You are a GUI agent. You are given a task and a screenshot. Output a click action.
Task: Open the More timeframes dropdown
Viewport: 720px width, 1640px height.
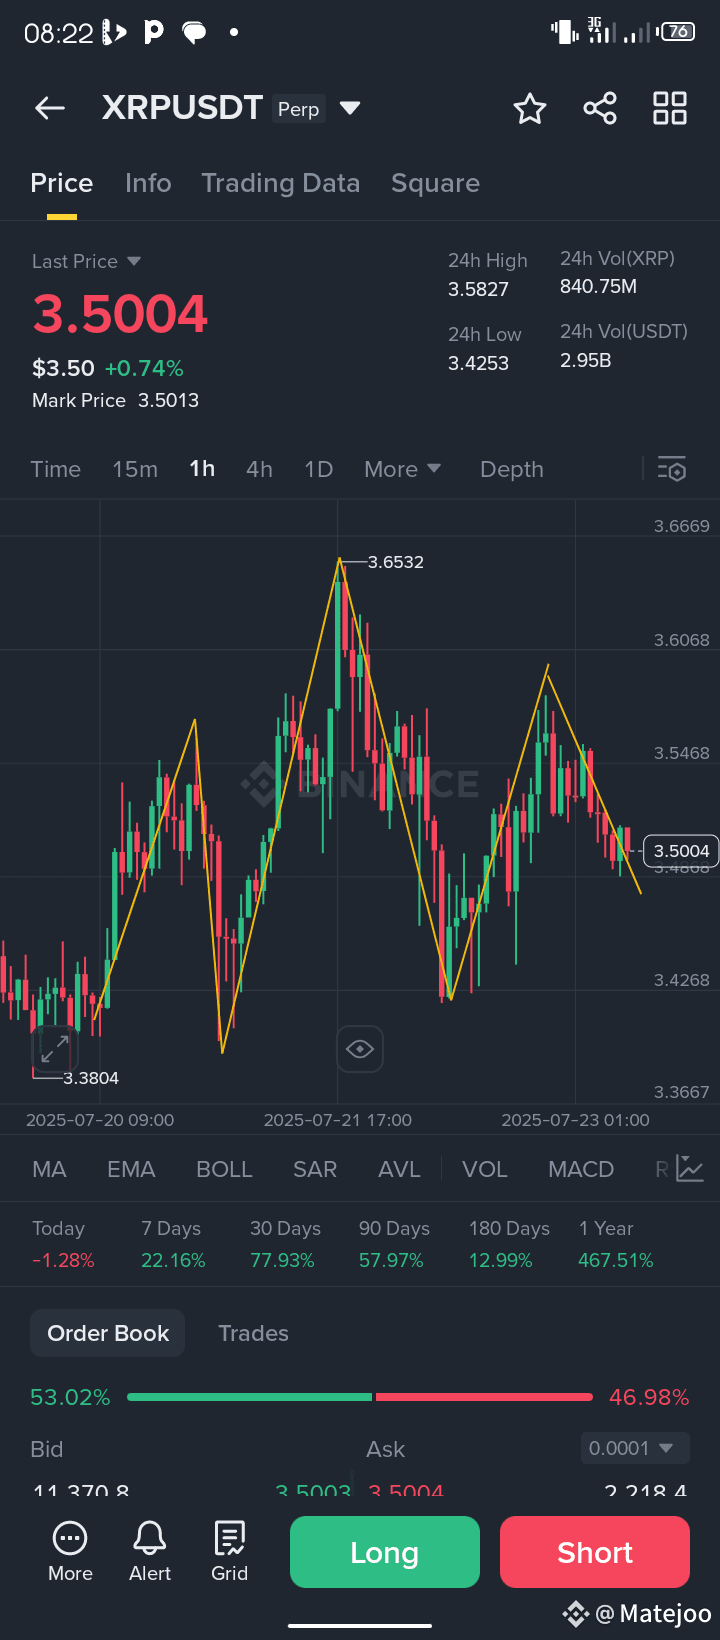tap(403, 469)
